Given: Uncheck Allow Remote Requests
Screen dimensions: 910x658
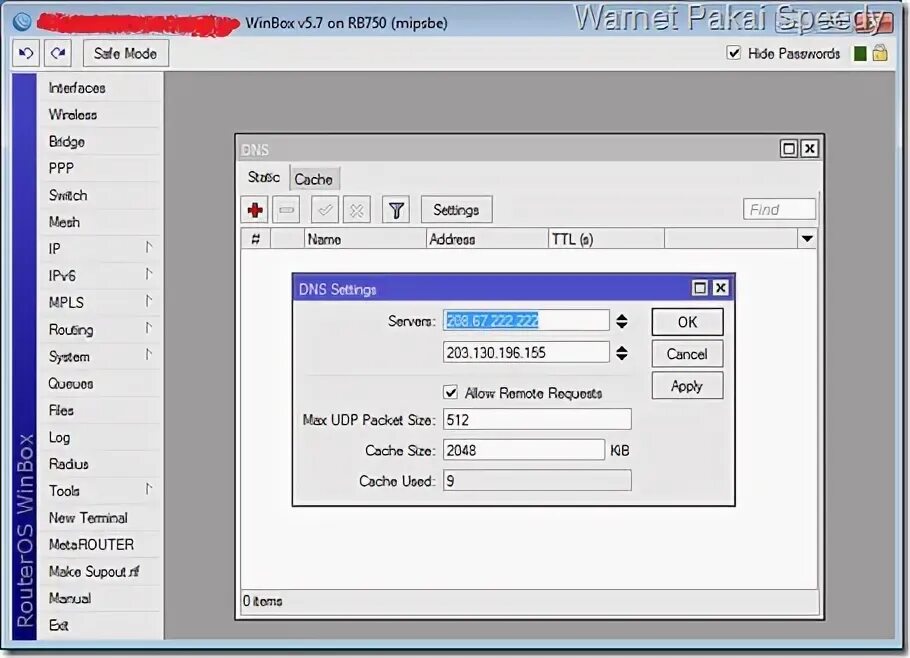Looking at the screenshot, I should click(450, 393).
